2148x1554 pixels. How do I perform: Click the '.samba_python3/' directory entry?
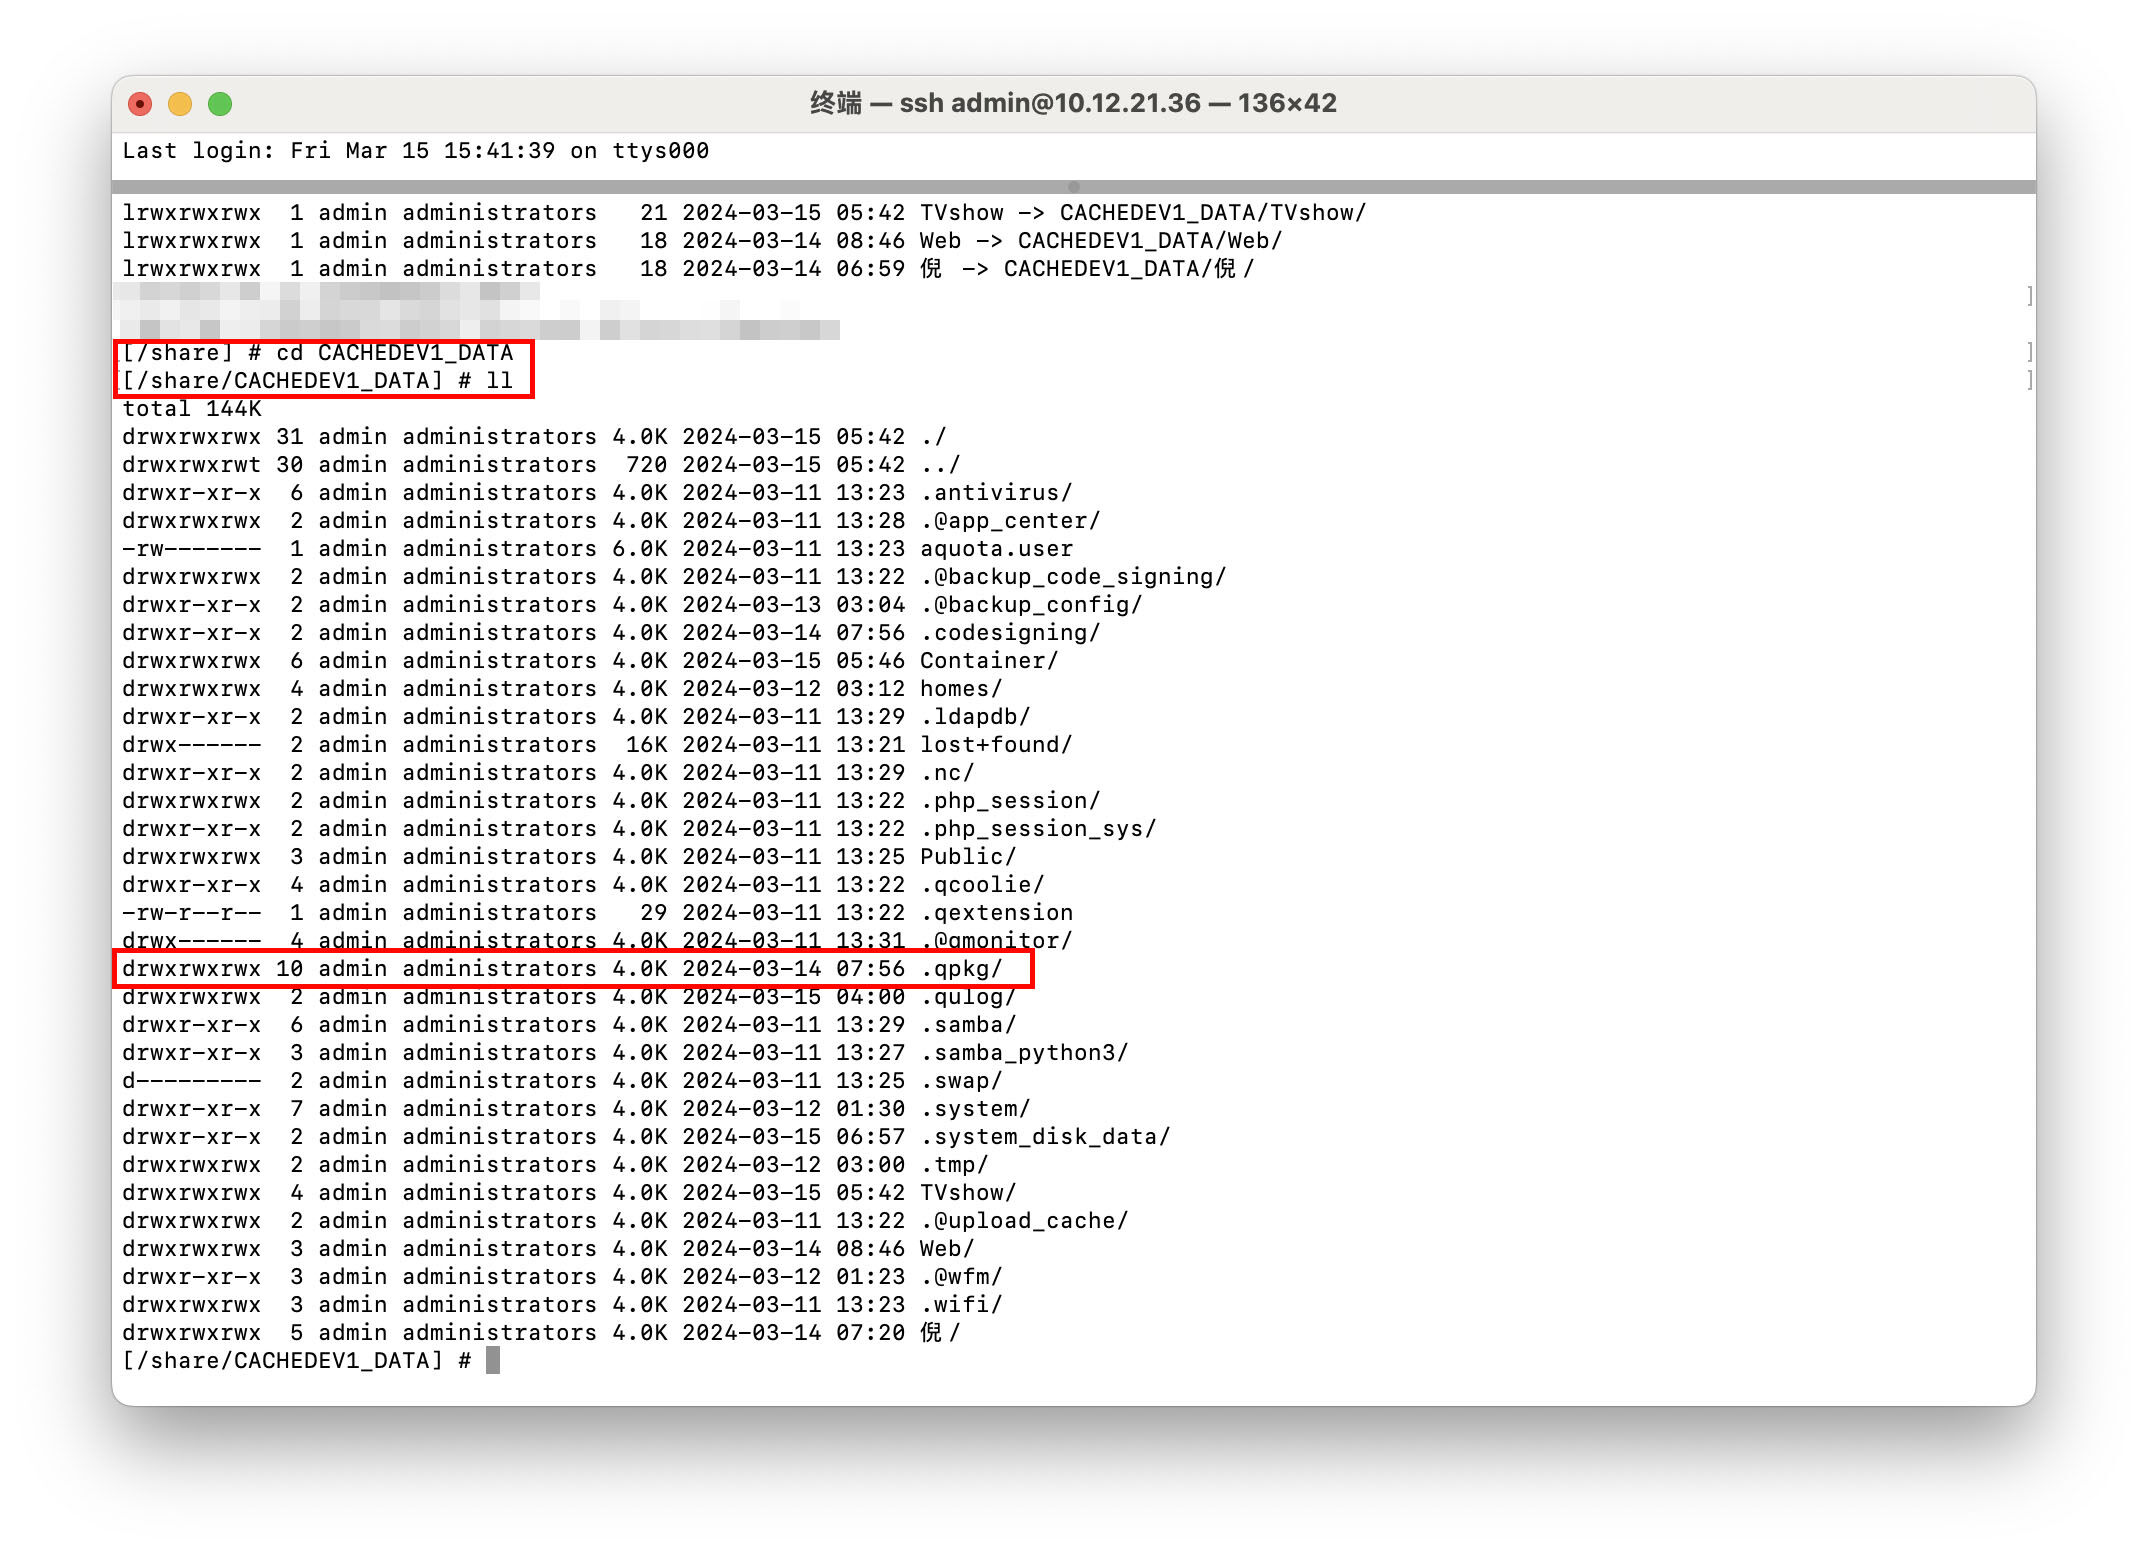pyautogui.click(x=1024, y=1053)
